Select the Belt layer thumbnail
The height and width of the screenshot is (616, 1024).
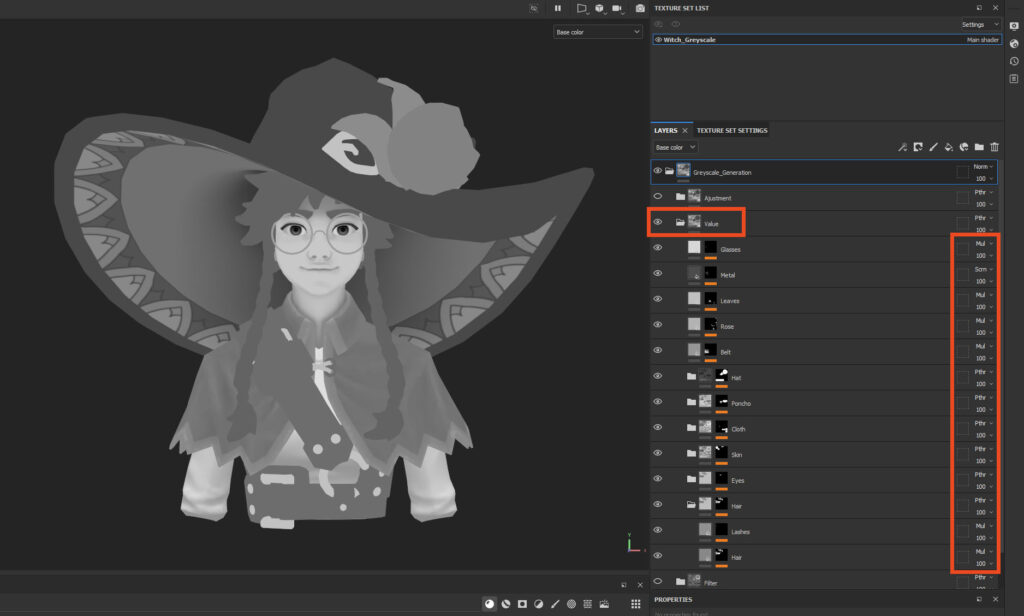[694, 351]
